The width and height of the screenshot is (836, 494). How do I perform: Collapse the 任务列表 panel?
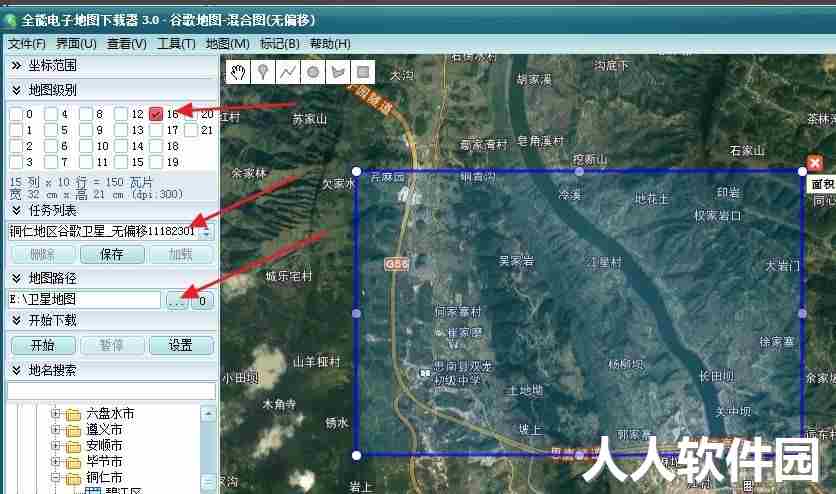(17, 210)
